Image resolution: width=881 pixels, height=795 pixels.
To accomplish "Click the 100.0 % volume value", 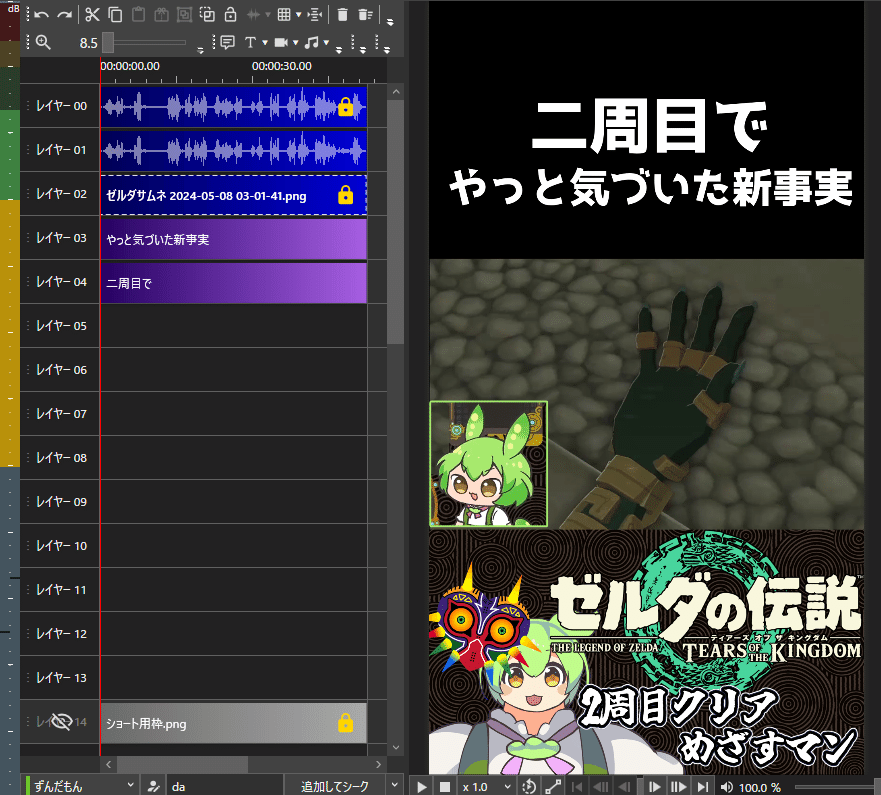I will (x=760, y=788).
